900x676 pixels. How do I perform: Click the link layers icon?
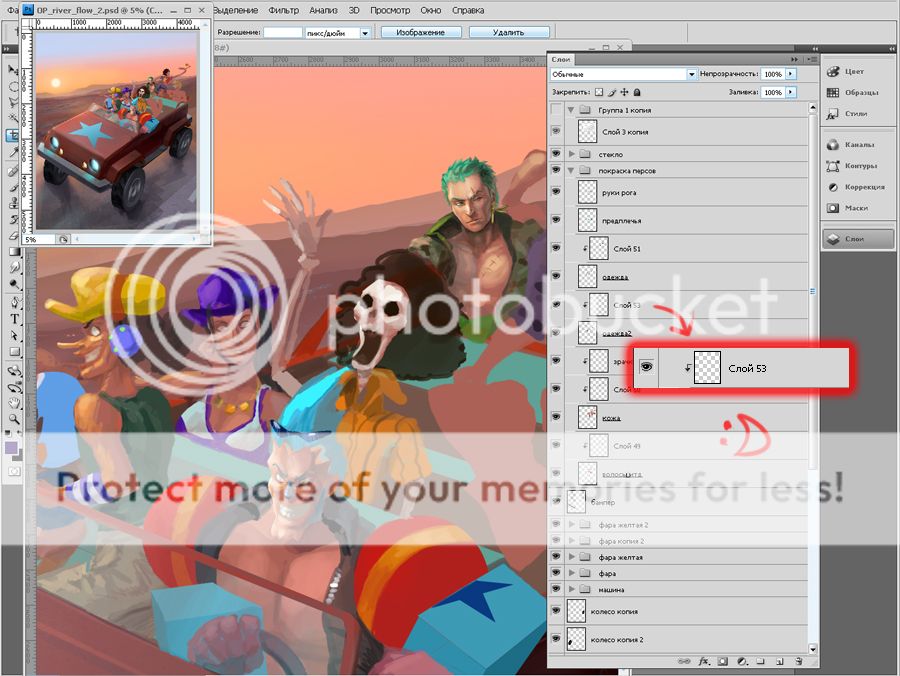pyautogui.click(x=684, y=662)
